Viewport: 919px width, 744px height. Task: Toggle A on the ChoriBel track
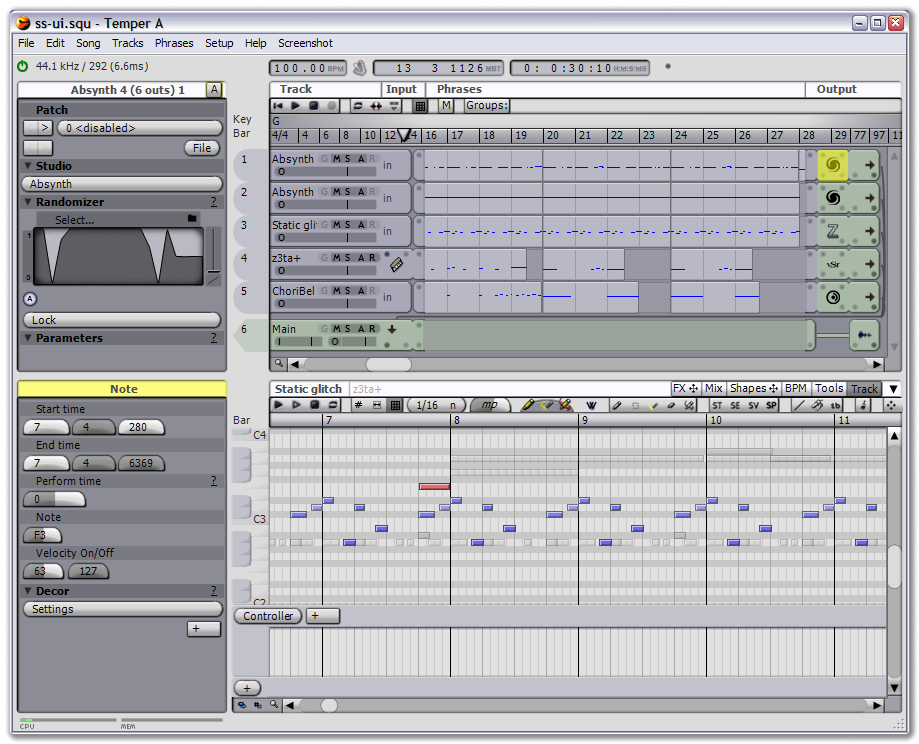pos(362,291)
